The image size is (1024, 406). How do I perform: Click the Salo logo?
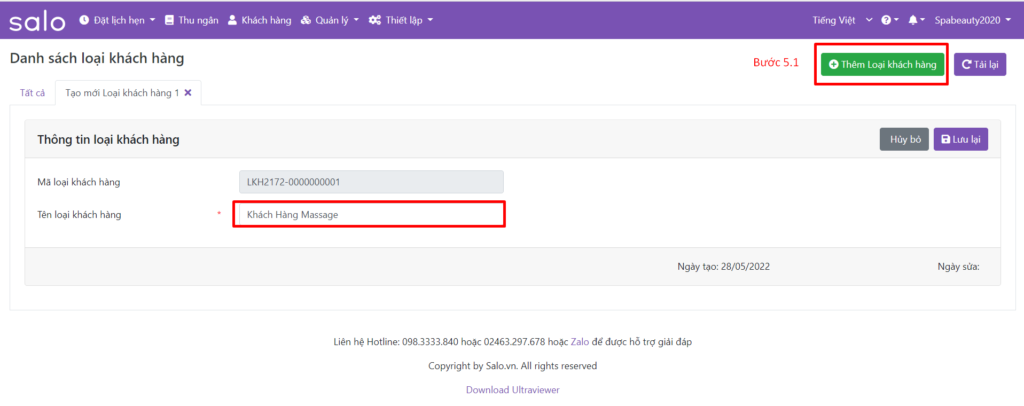coord(37,20)
